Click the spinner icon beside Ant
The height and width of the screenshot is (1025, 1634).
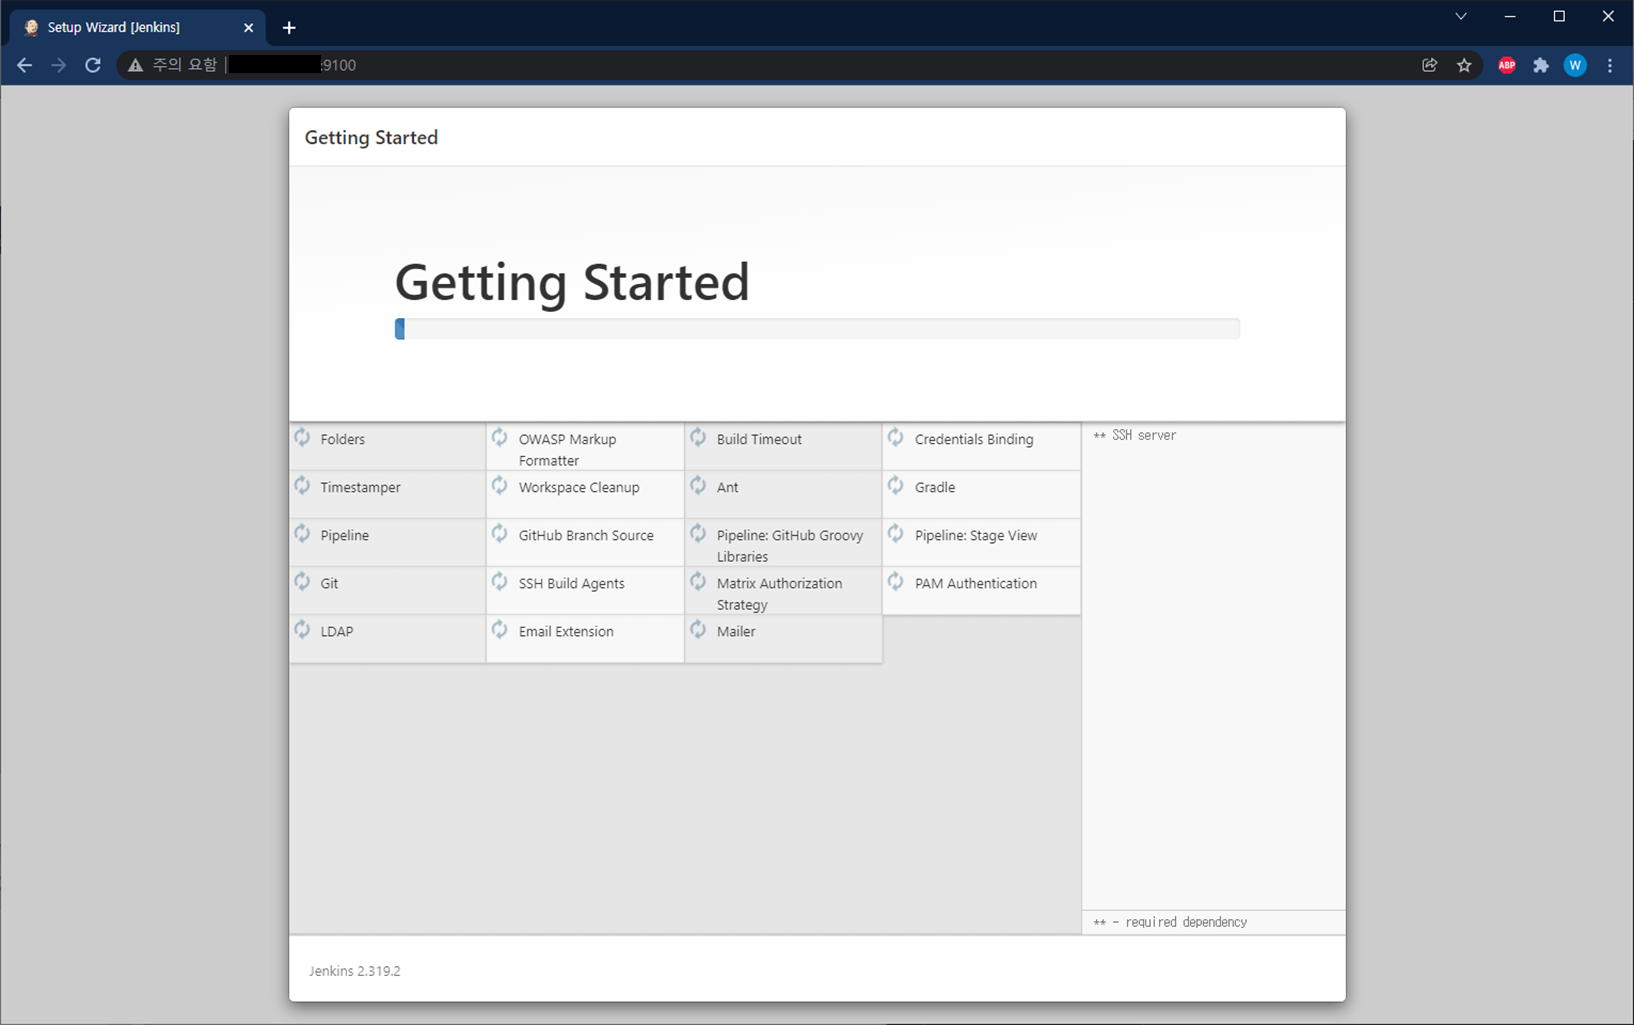(x=698, y=485)
